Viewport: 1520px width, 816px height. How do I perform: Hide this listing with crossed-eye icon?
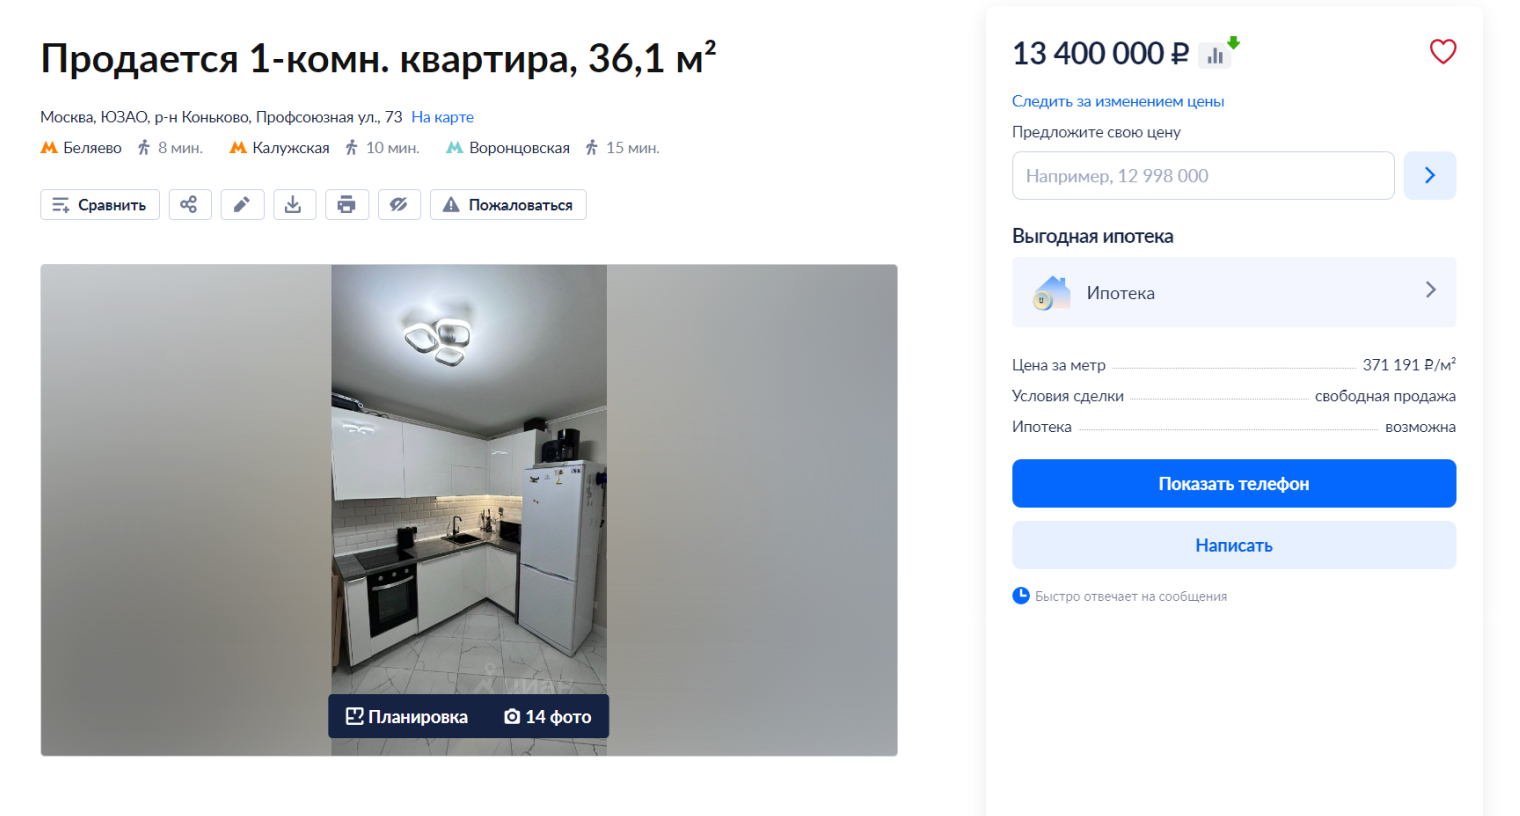click(x=399, y=205)
